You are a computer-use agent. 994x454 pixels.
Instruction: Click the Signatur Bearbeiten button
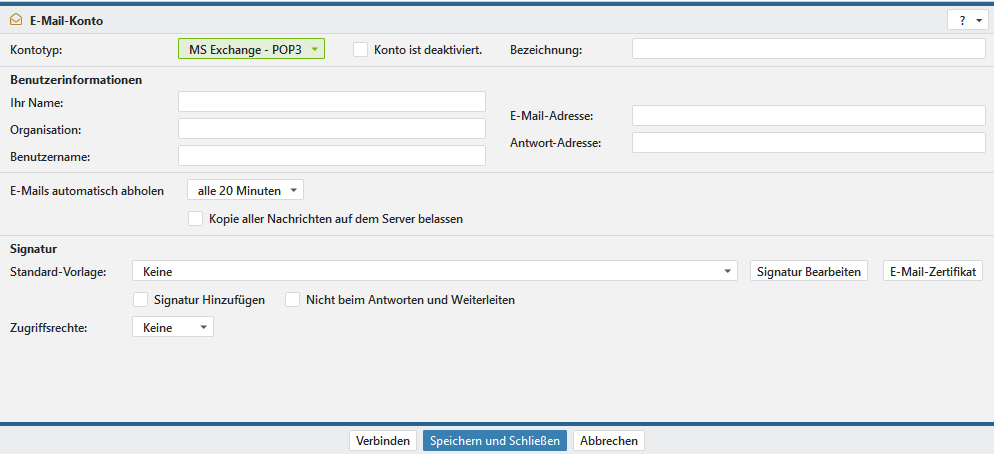pos(809,271)
